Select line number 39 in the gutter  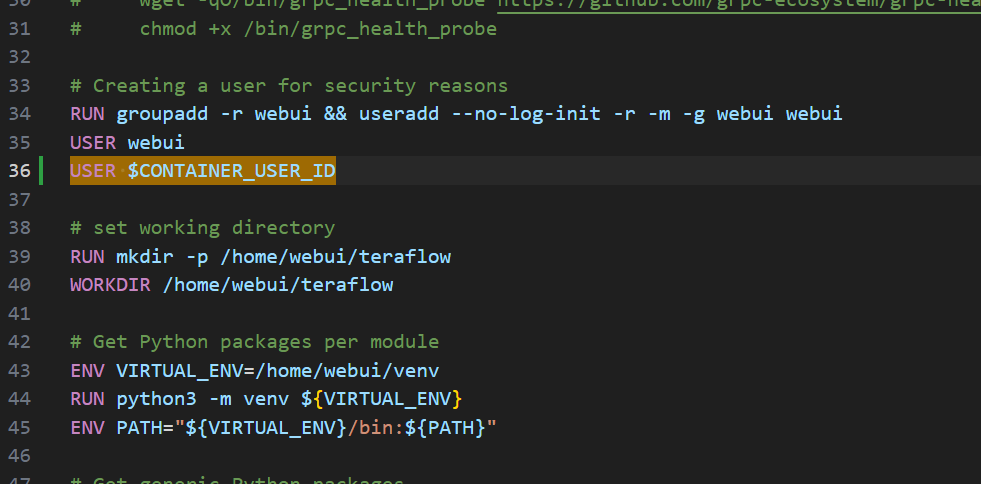(20, 257)
